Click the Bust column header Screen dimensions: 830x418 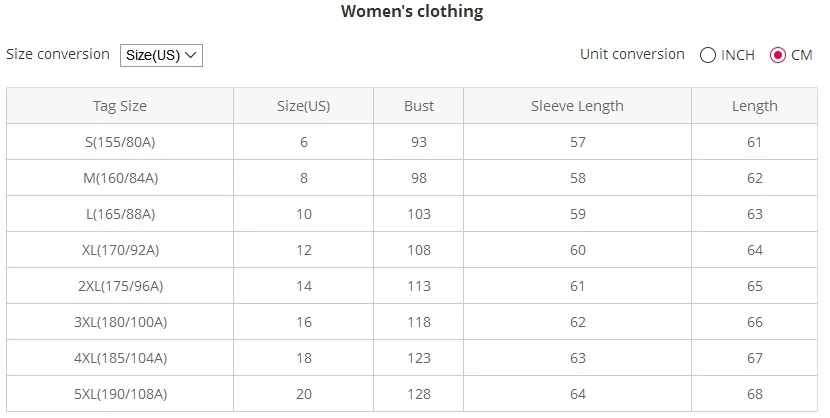[x=419, y=106]
